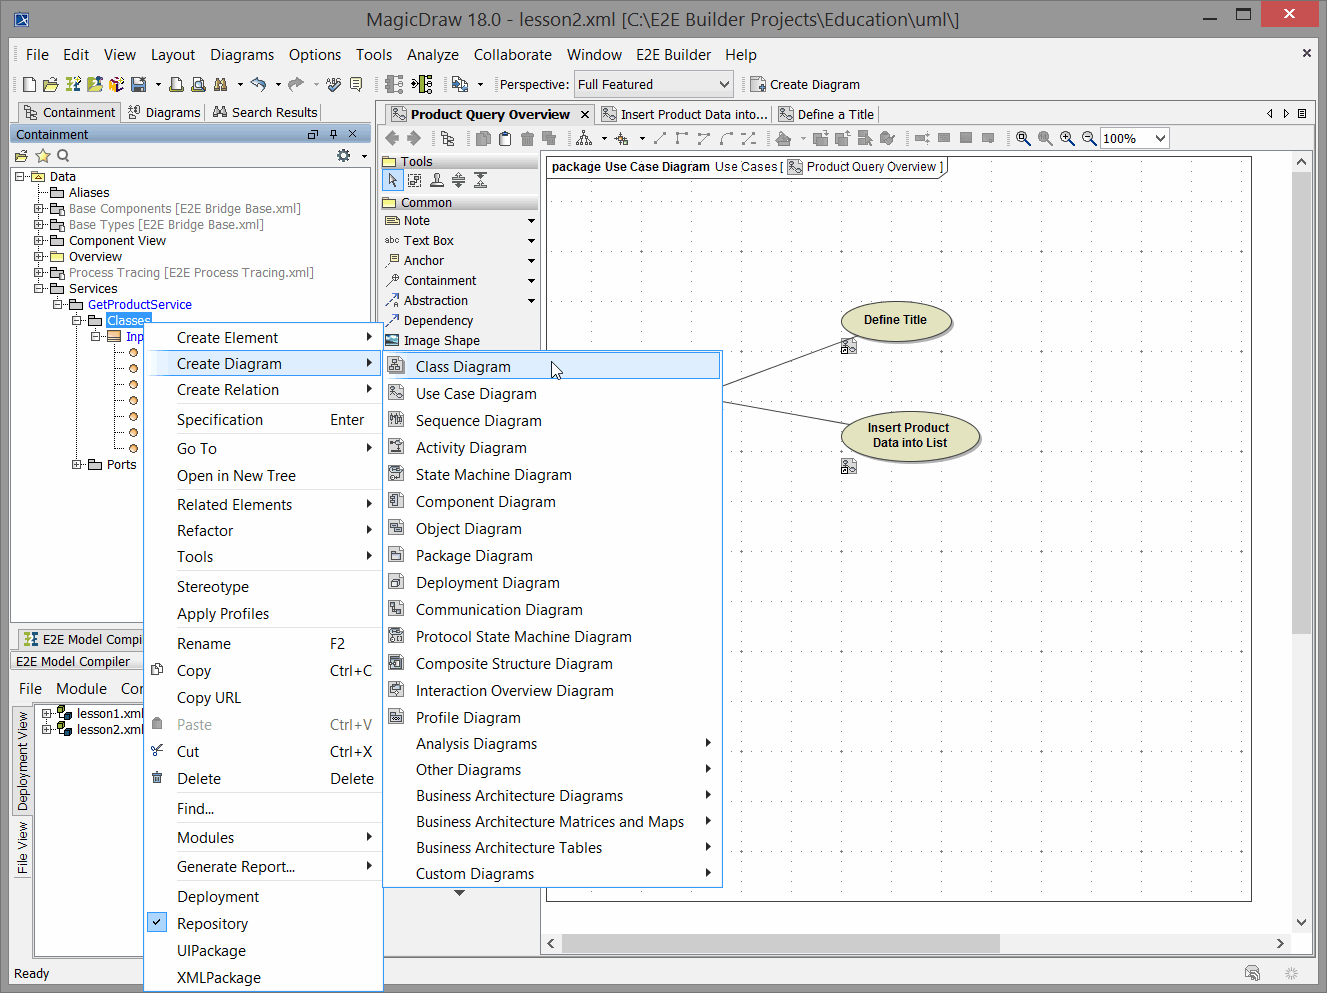Open the Note tool dropdown arrow
The image size is (1327, 993).
coord(530,220)
